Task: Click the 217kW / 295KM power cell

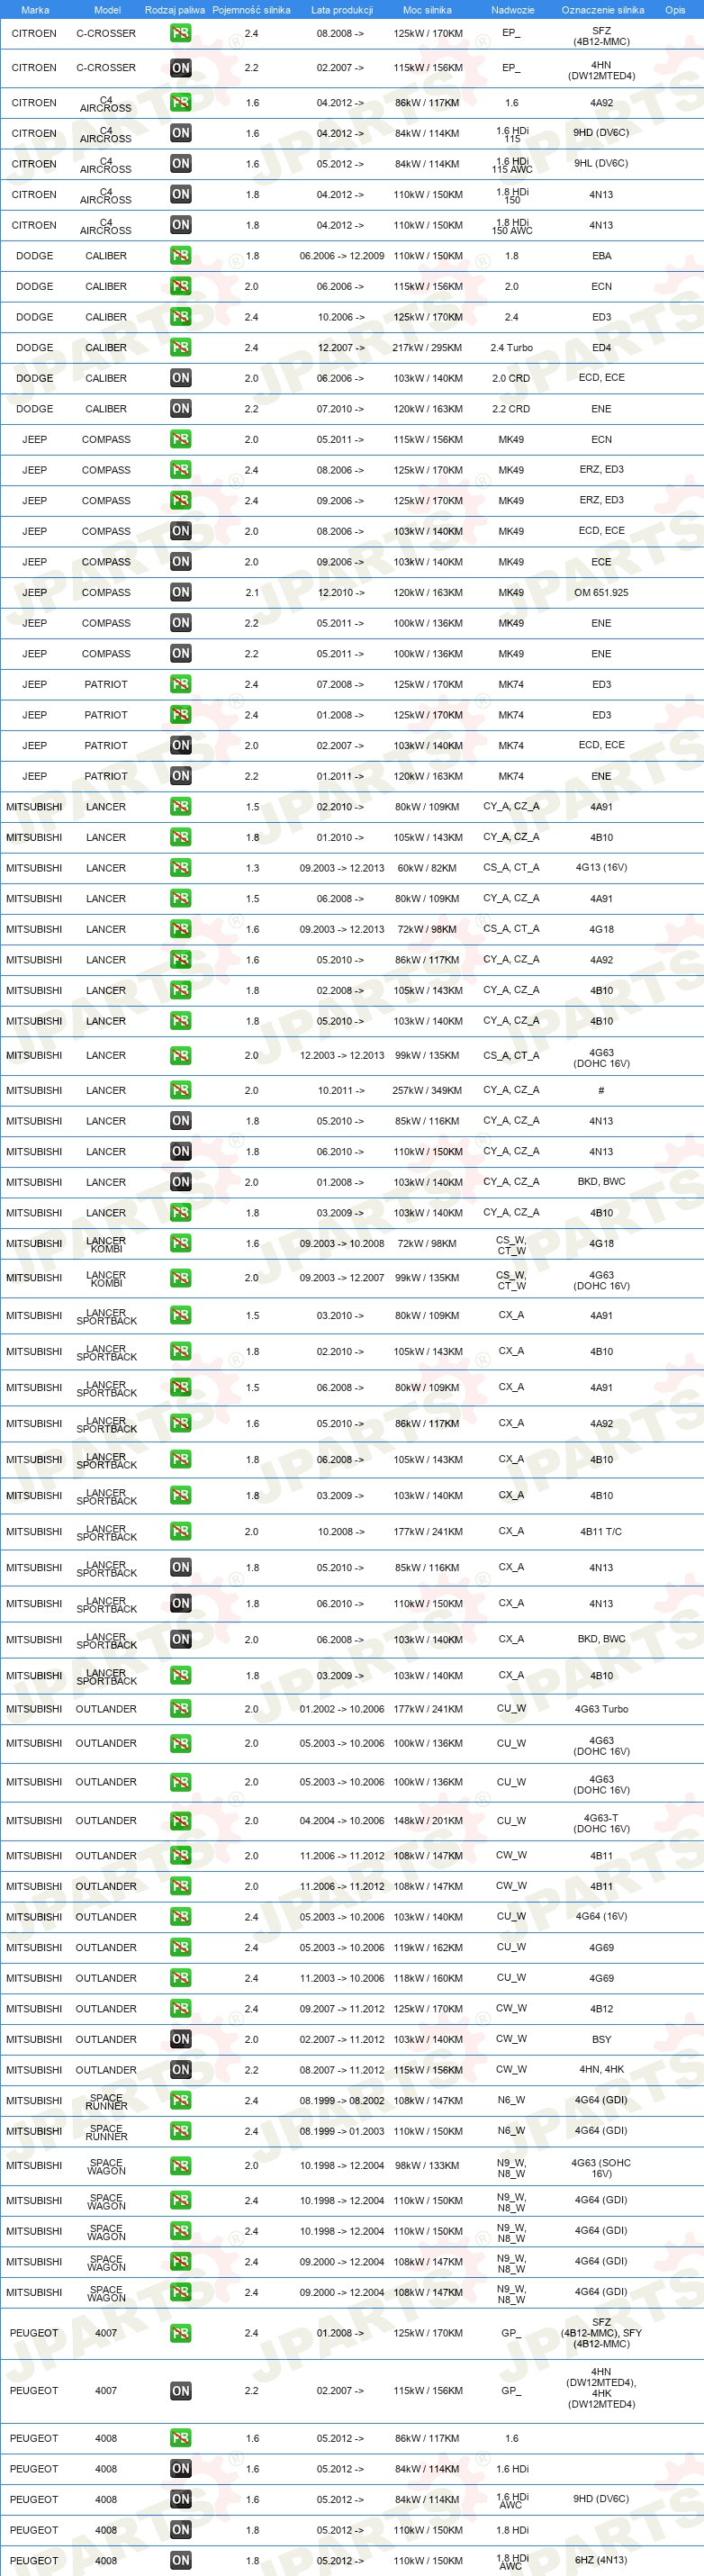Action: click(427, 348)
